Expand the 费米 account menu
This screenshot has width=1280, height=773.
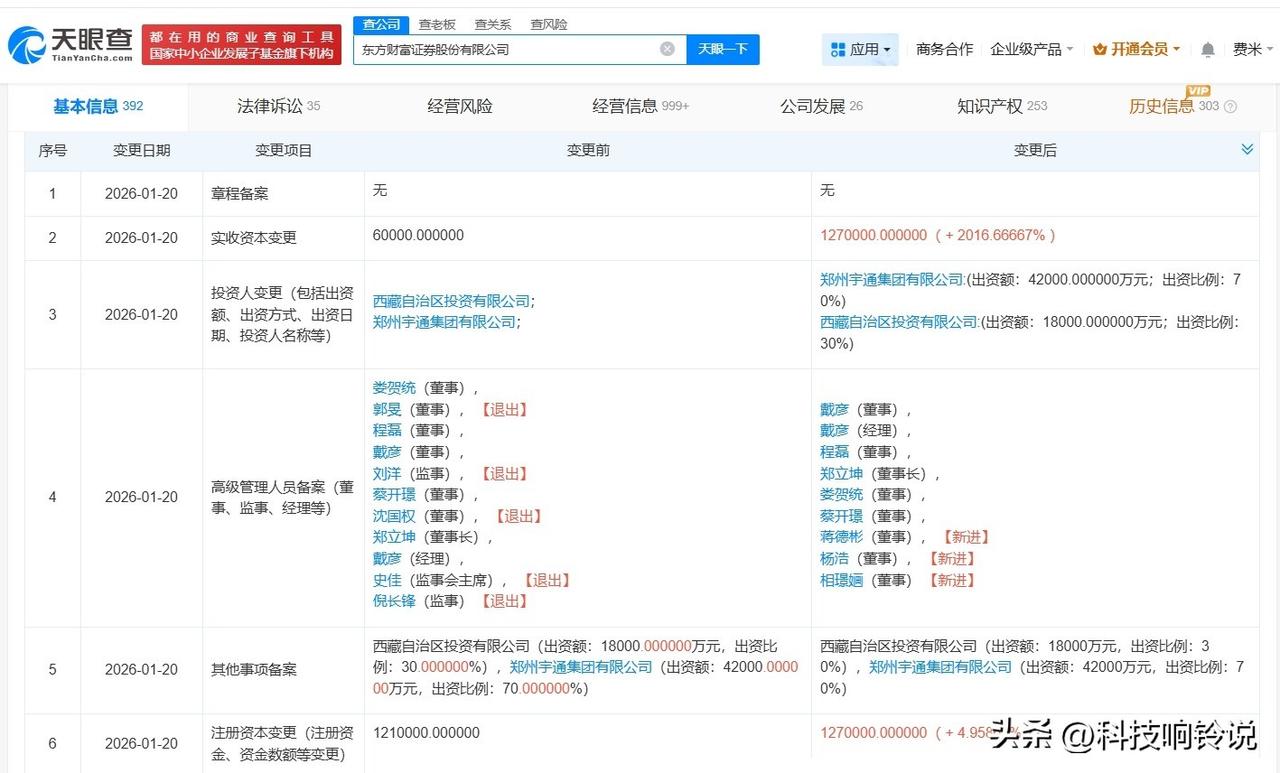coord(1249,48)
